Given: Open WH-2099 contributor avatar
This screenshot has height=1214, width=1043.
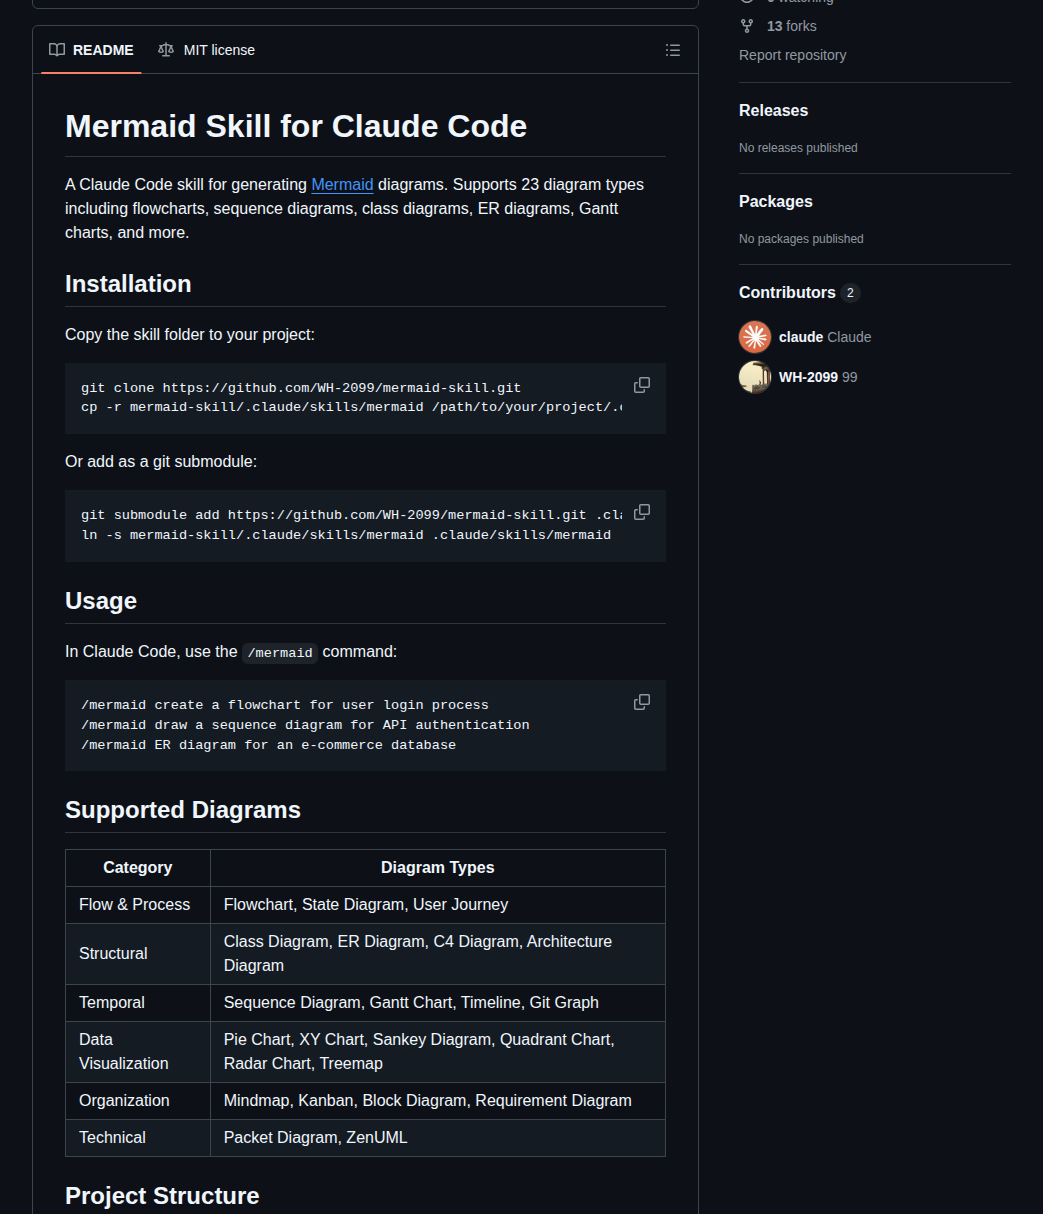Looking at the screenshot, I should click(x=755, y=377).
